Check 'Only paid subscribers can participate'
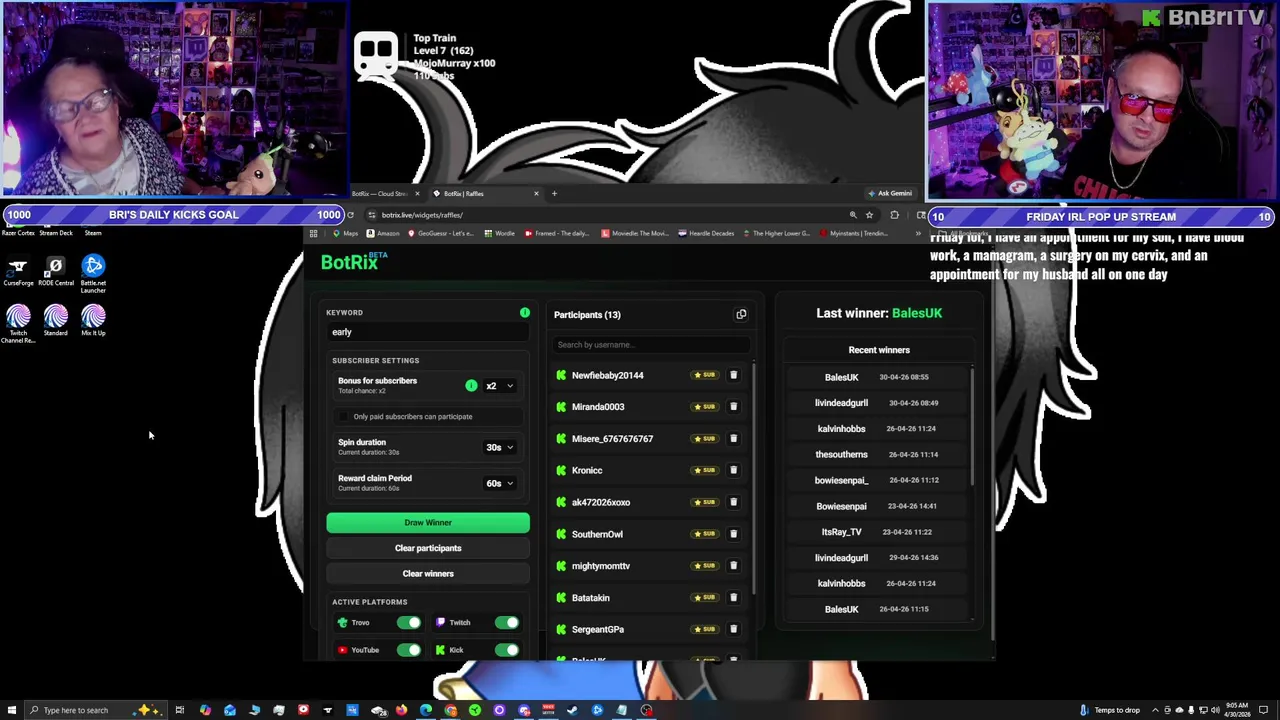The image size is (1280, 720). pyautogui.click(x=344, y=417)
